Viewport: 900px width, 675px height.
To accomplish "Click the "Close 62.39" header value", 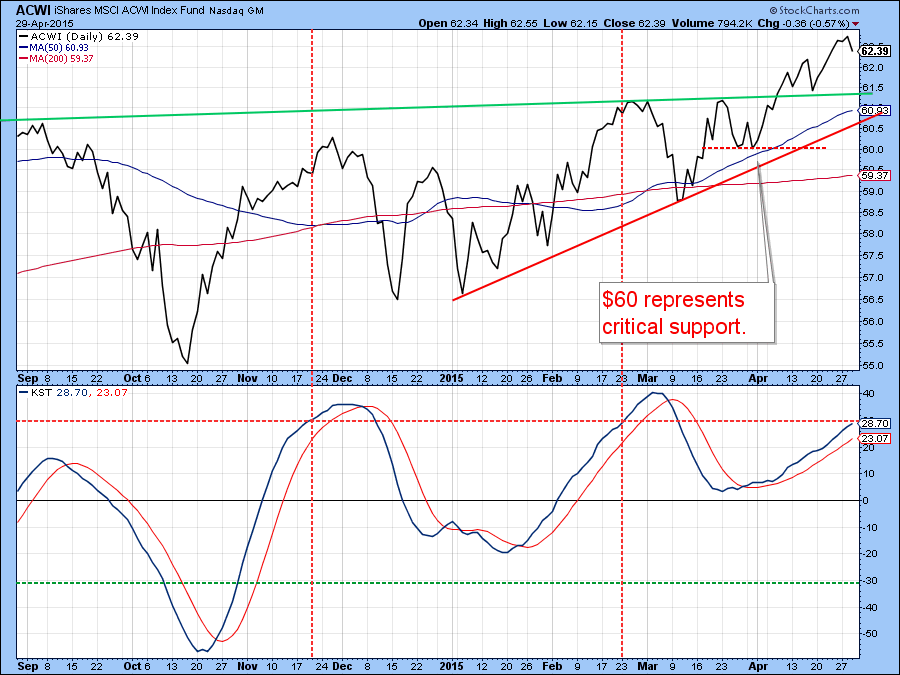I will (x=635, y=24).
